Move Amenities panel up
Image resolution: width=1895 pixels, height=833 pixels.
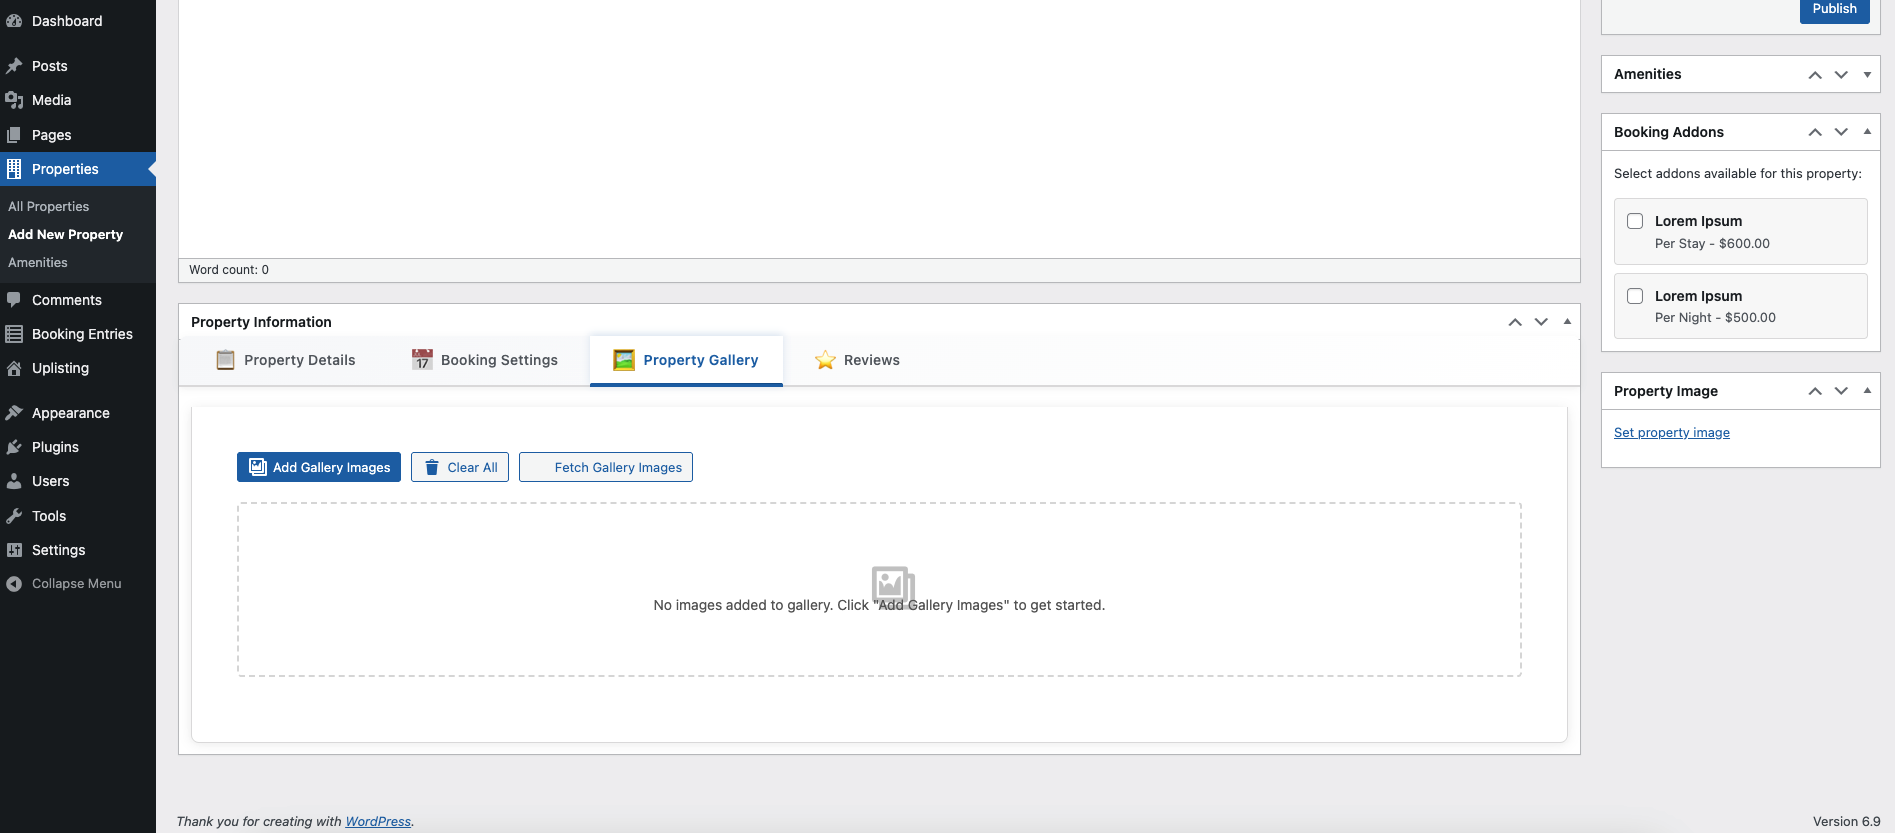[x=1815, y=75]
